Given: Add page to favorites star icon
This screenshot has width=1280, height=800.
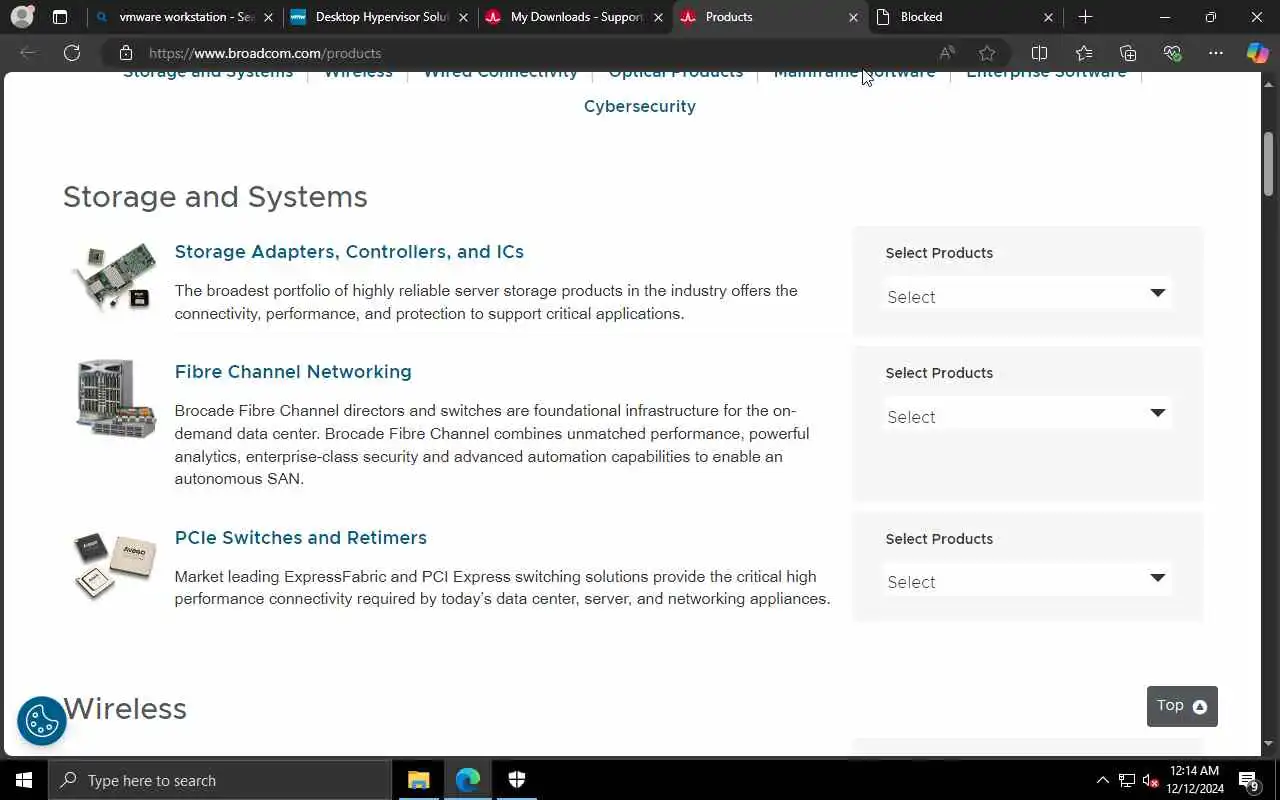Looking at the screenshot, I should 987,53.
